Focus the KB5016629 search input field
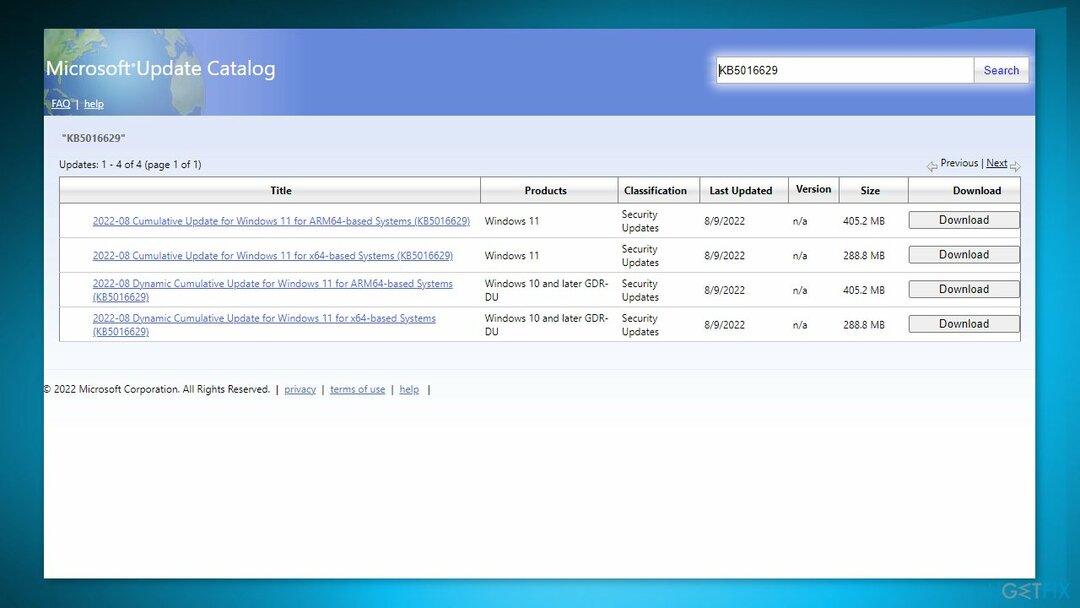The width and height of the screenshot is (1080, 608). [844, 70]
